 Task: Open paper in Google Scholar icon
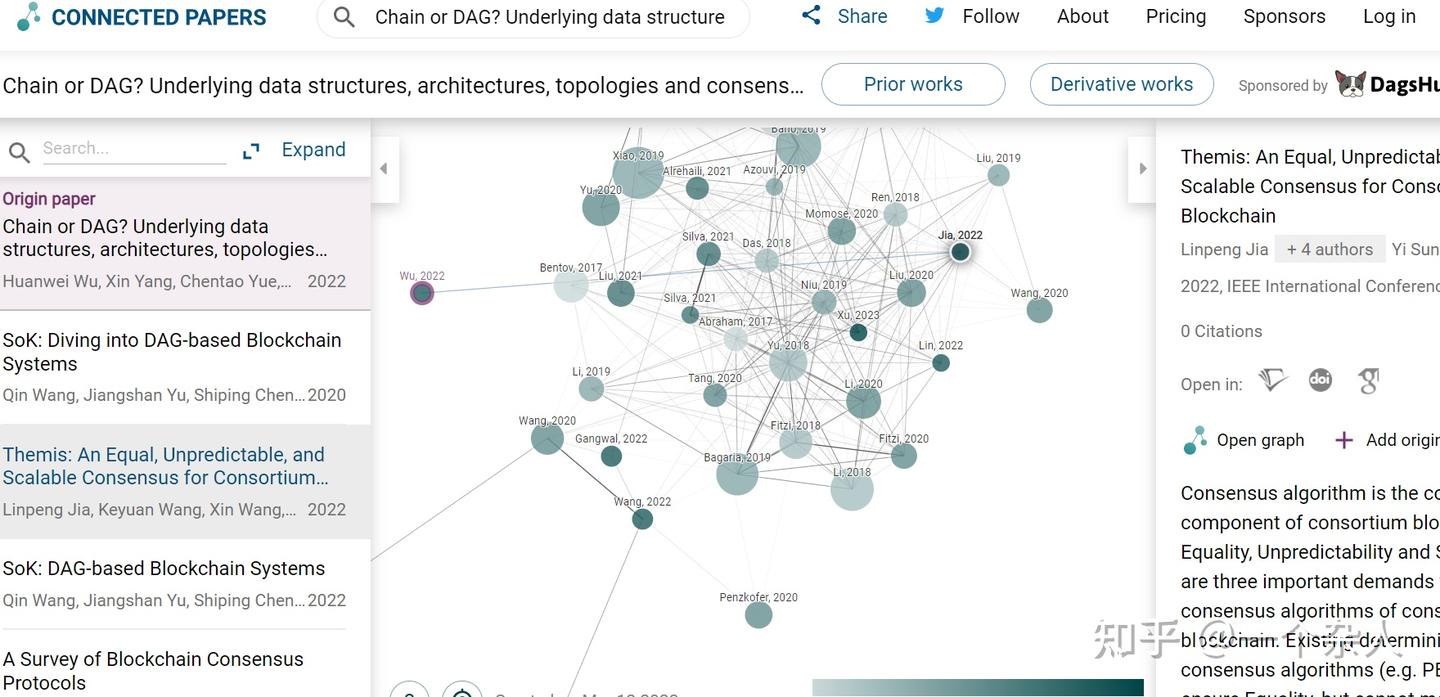coord(1368,381)
